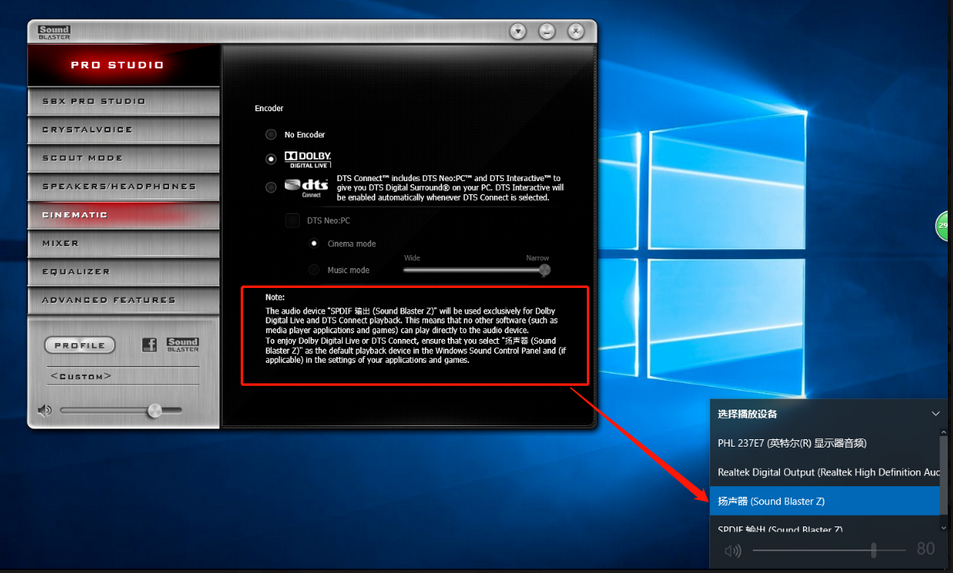Click the Windows volume slider at 80

[874, 551]
